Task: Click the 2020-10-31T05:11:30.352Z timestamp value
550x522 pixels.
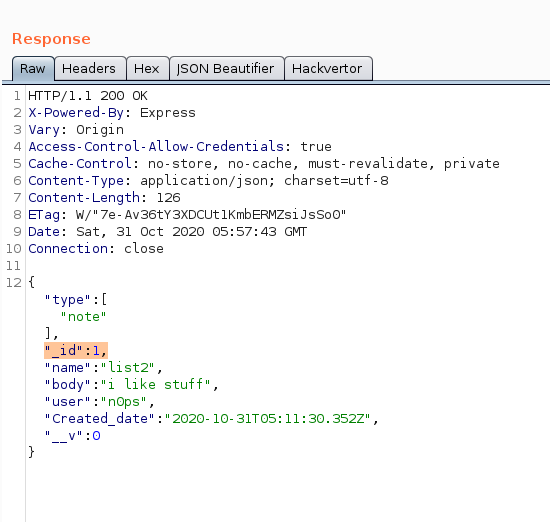Action: click(x=268, y=419)
